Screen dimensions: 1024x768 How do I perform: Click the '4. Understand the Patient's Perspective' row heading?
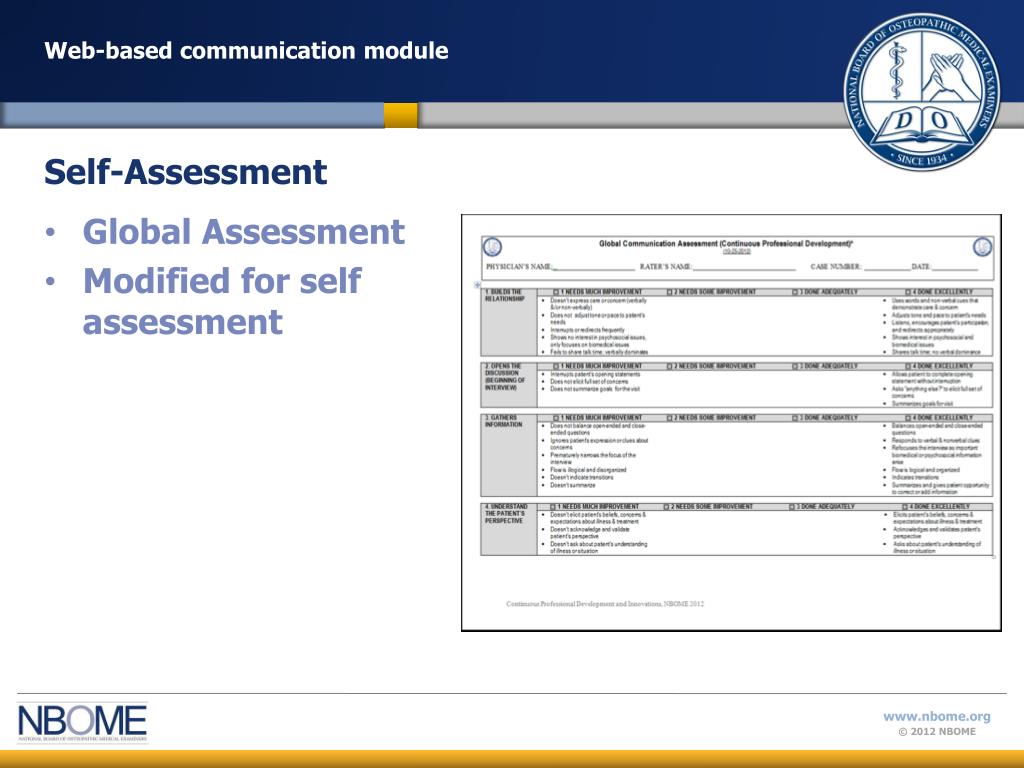[505, 514]
